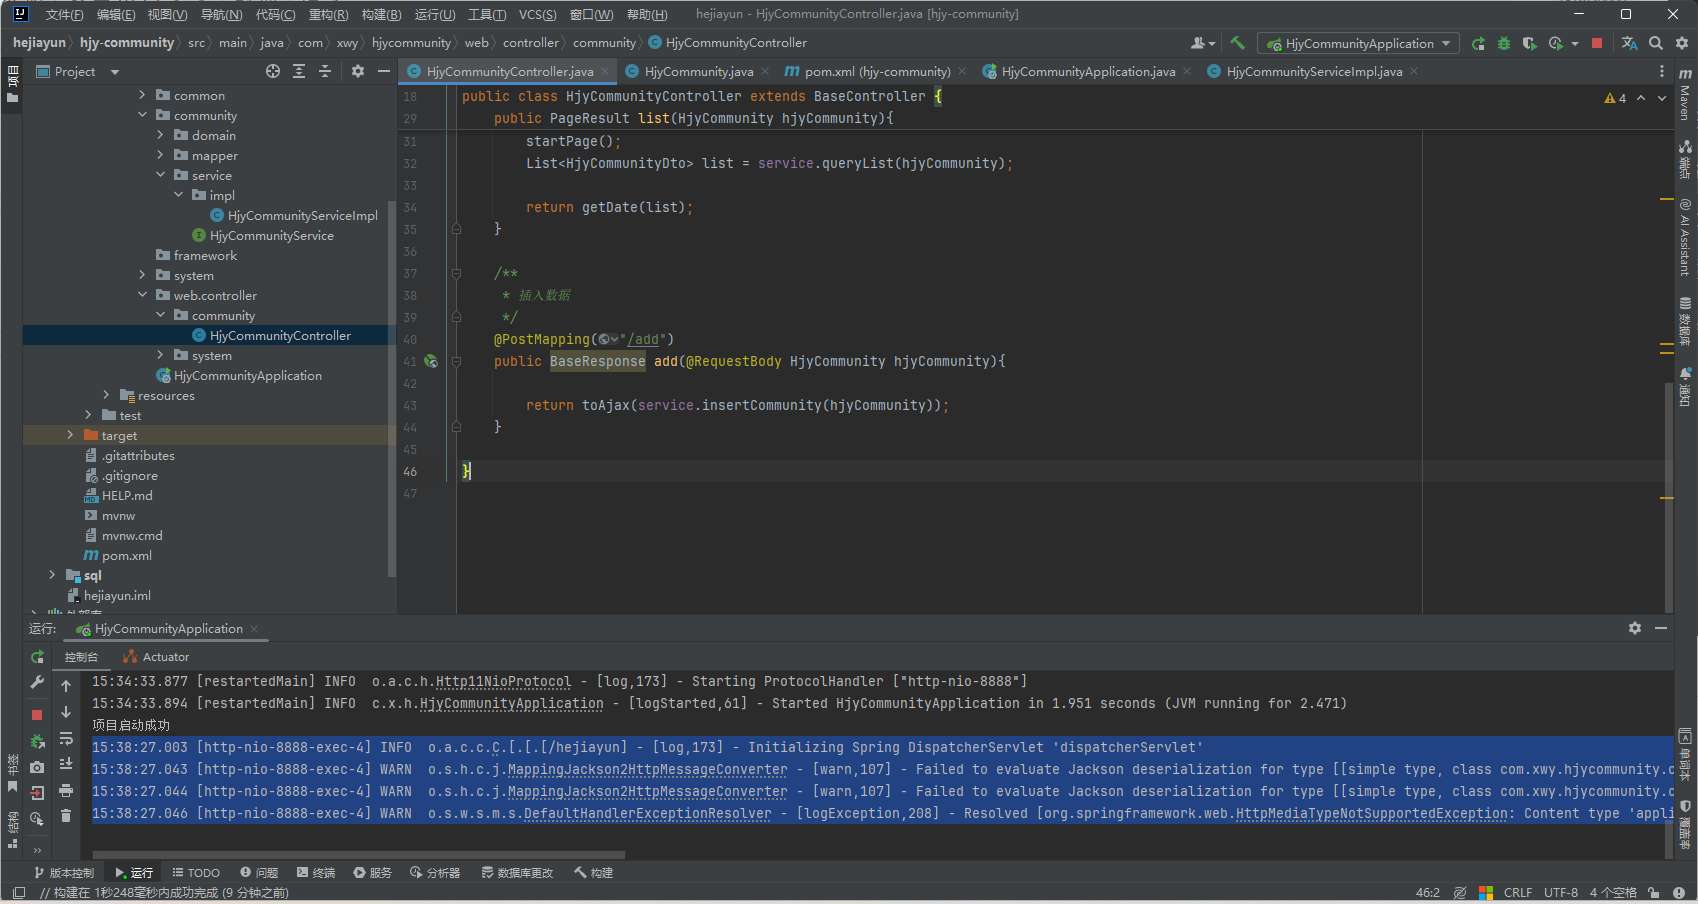1698x904 pixels.
Task: Click the green hammer Build Project icon
Action: tap(1238, 43)
